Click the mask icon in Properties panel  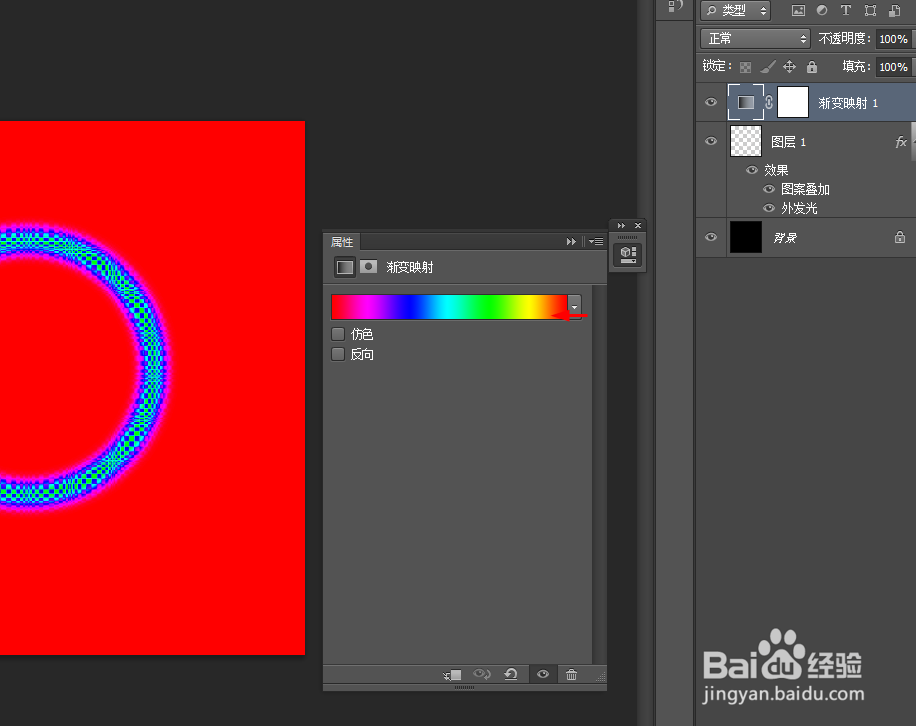[x=368, y=266]
